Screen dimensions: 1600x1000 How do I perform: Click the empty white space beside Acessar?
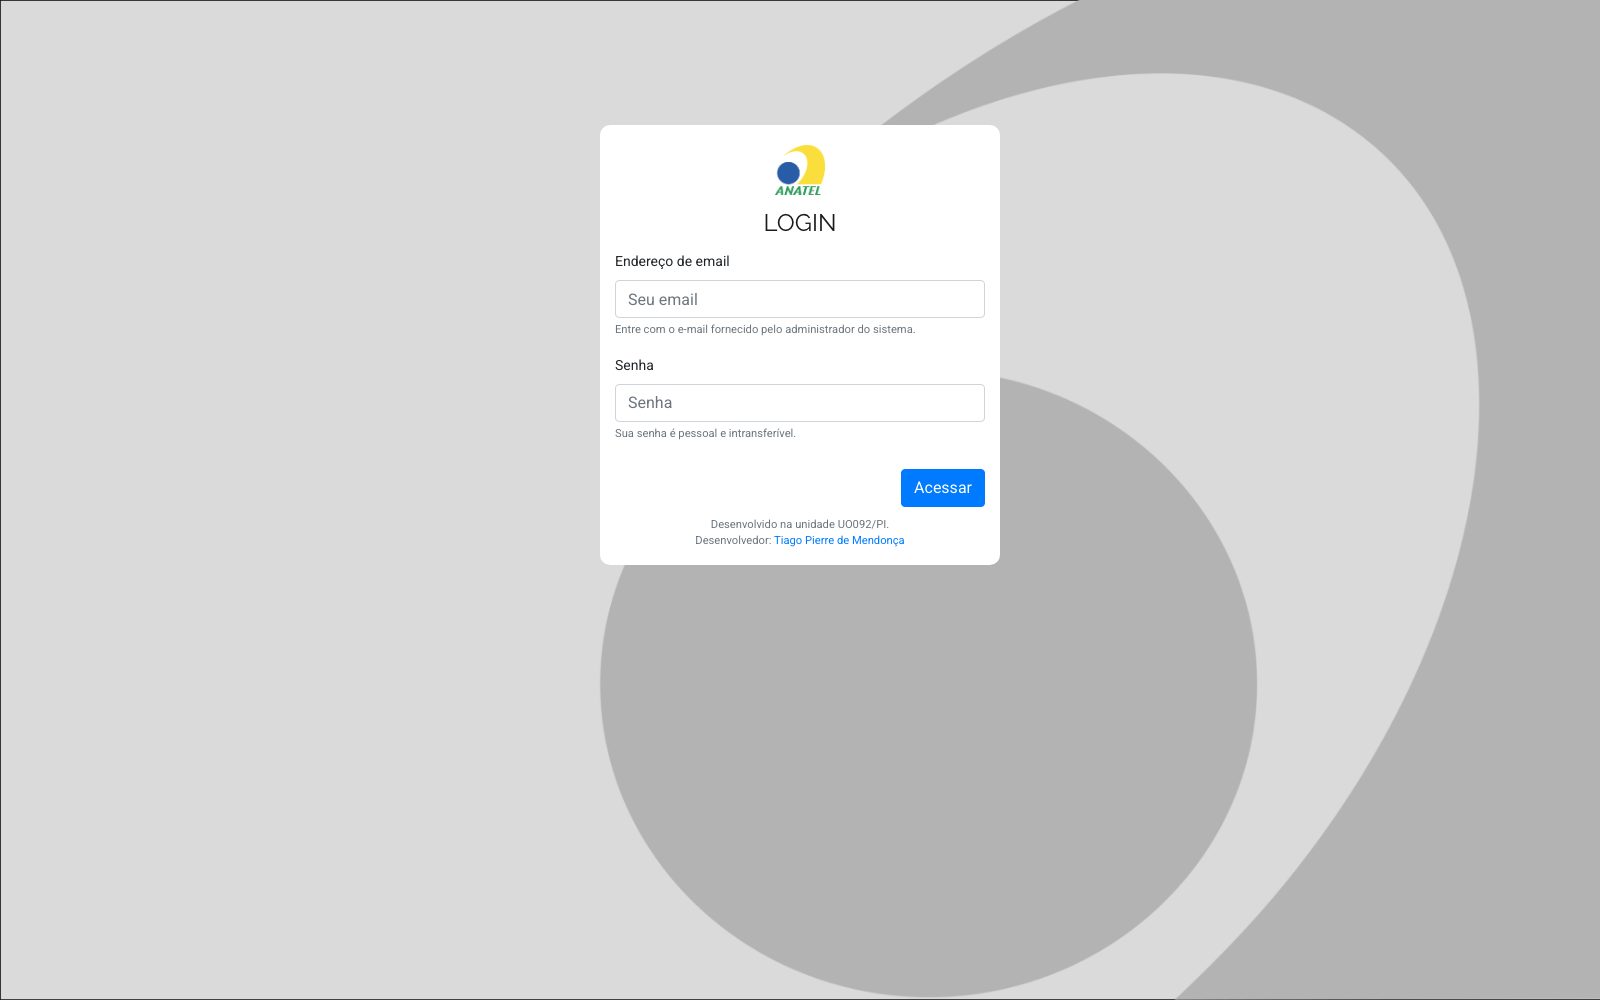757,488
